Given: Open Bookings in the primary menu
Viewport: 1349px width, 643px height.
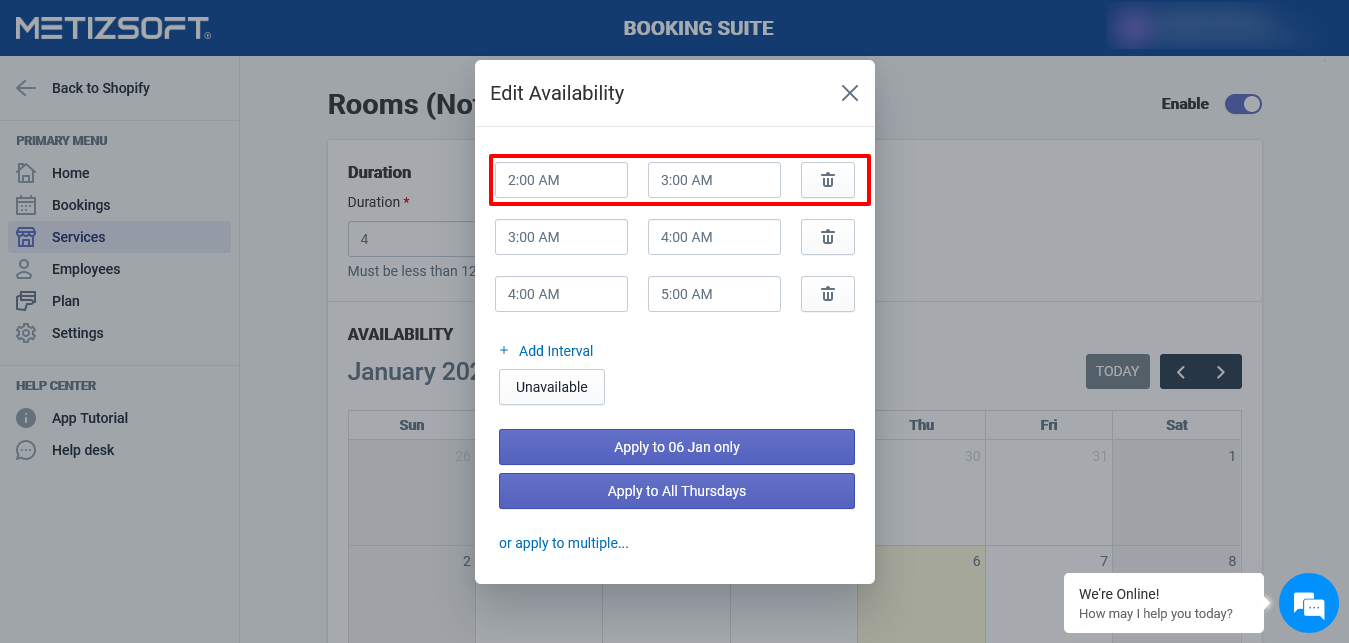Looking at the screenshot, I should coord(81,205).
